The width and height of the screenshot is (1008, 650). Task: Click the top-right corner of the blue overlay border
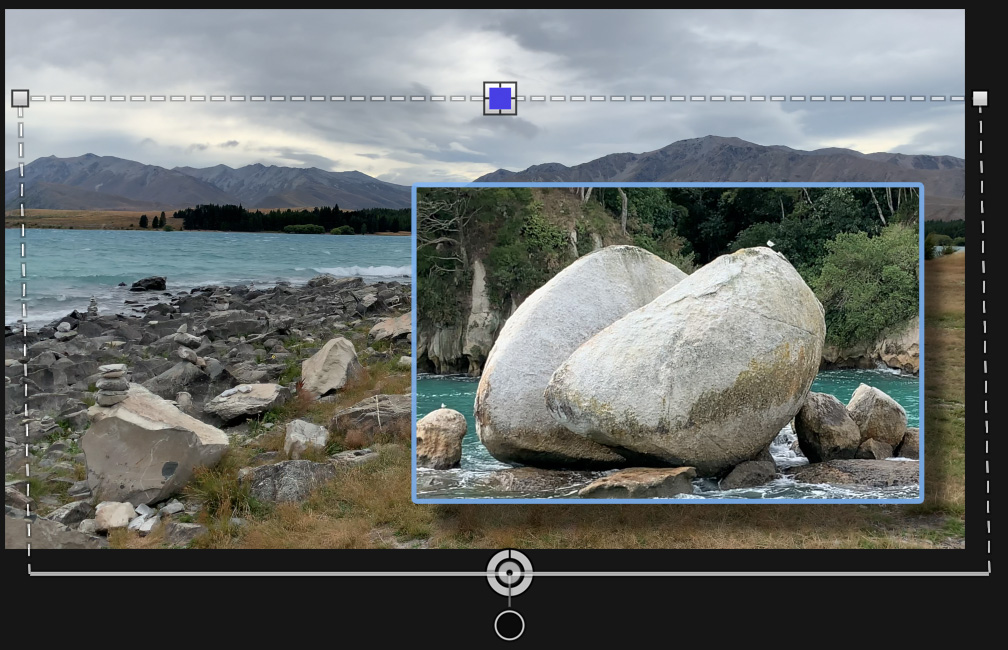[921, 186]
